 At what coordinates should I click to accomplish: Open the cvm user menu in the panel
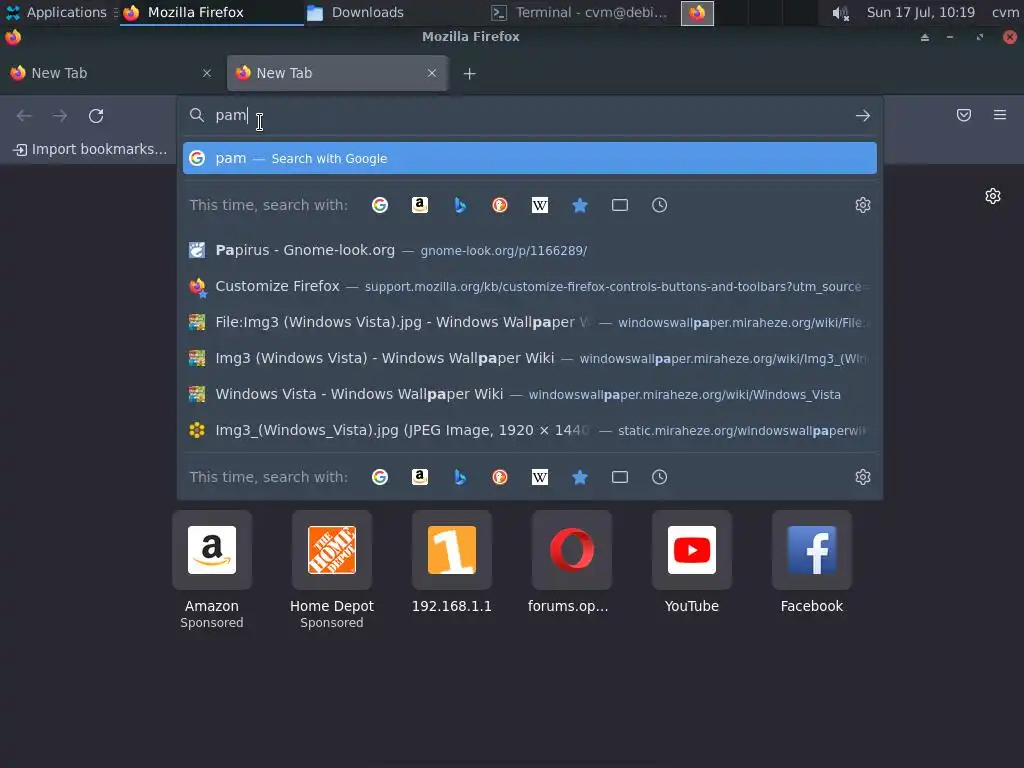1005,12
